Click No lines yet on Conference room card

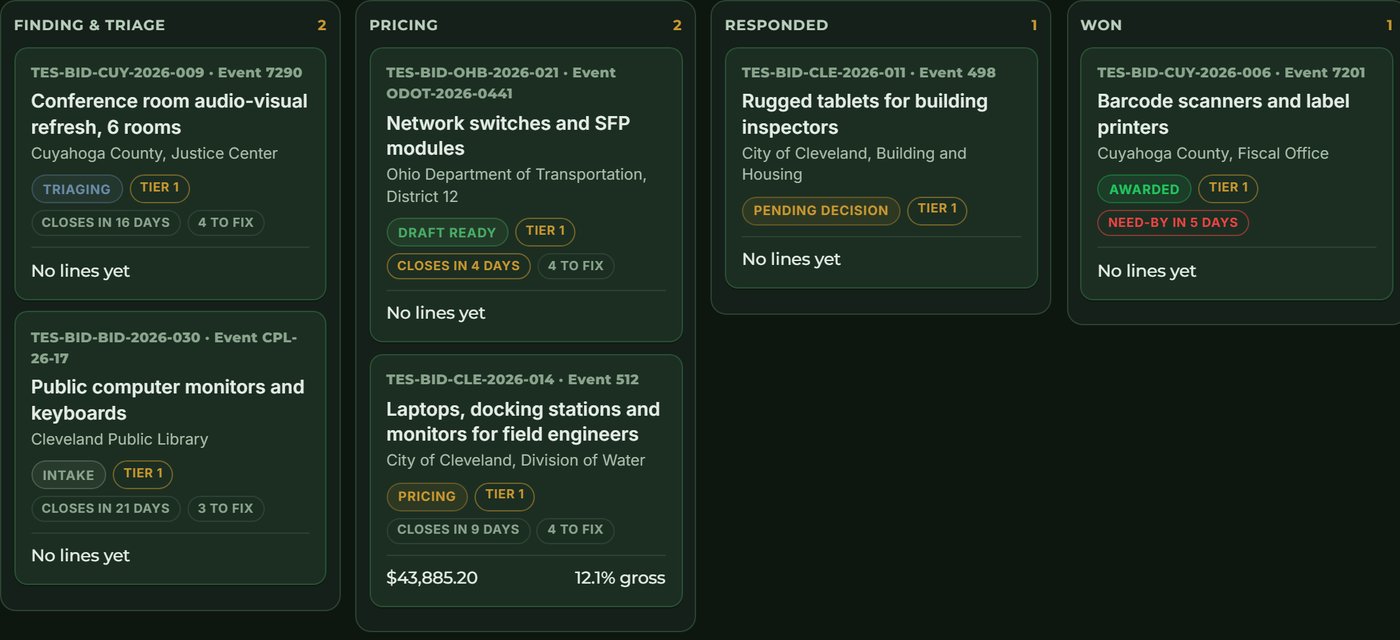pyautogui.click(x=80, y=271)
